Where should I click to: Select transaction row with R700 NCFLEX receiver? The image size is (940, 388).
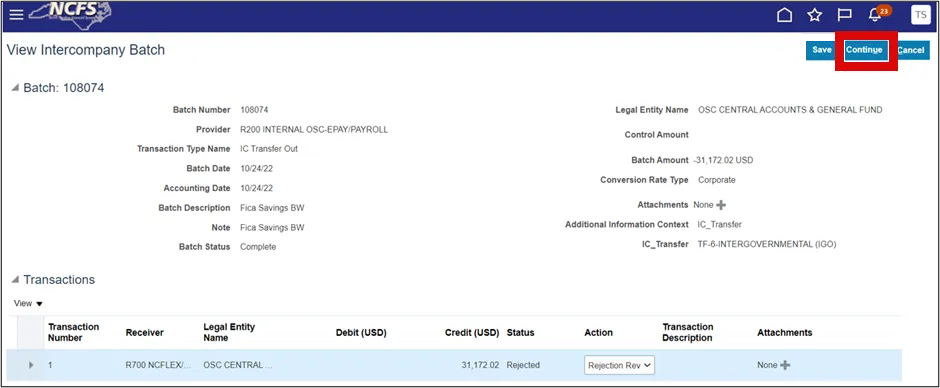point(454,365)
